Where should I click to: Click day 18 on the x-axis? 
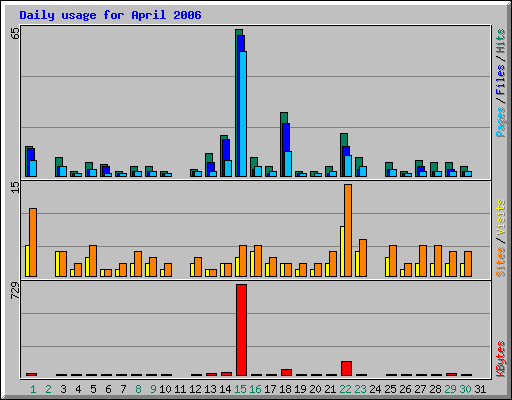[x=285, y=389]
